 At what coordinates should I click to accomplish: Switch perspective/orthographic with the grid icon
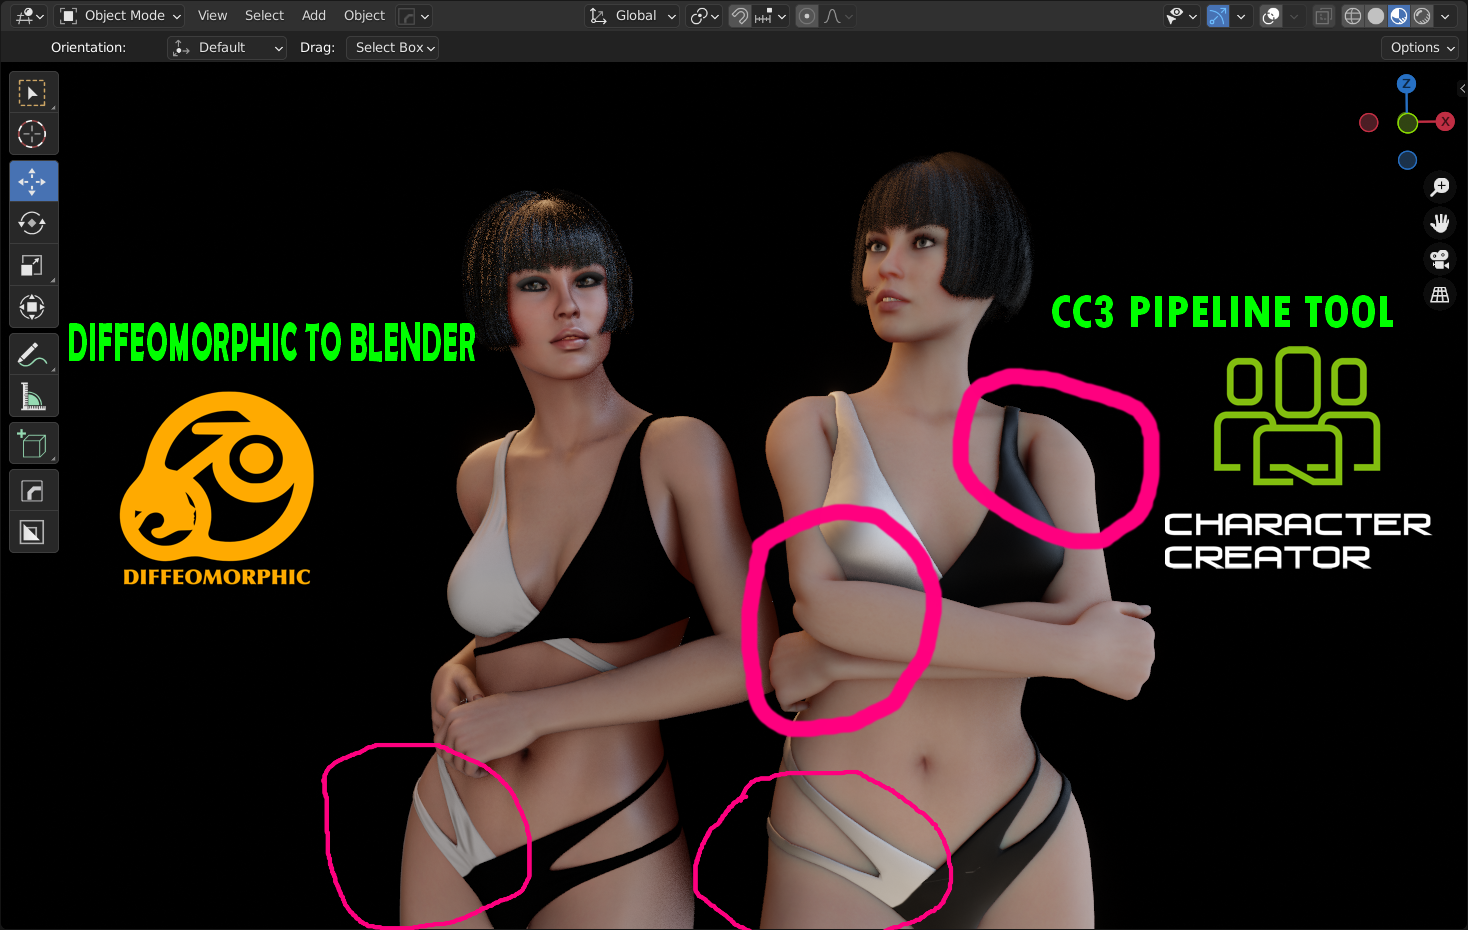[x=1440, y=295]
